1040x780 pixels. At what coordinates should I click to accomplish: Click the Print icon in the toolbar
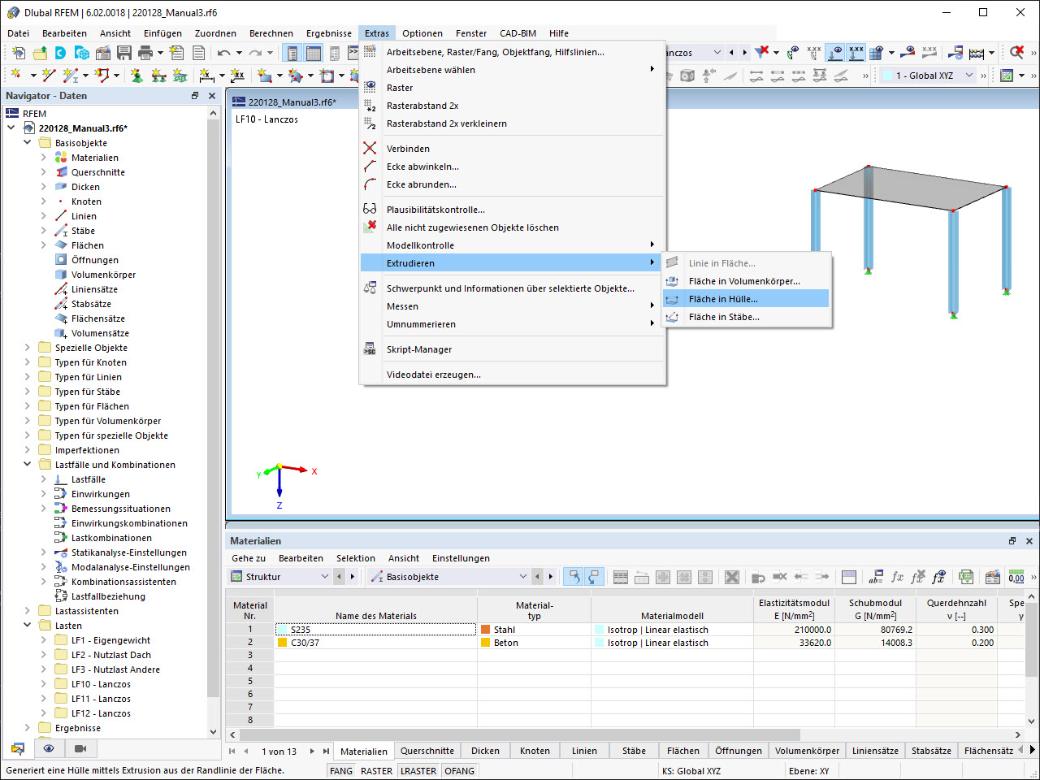(145, 52)
